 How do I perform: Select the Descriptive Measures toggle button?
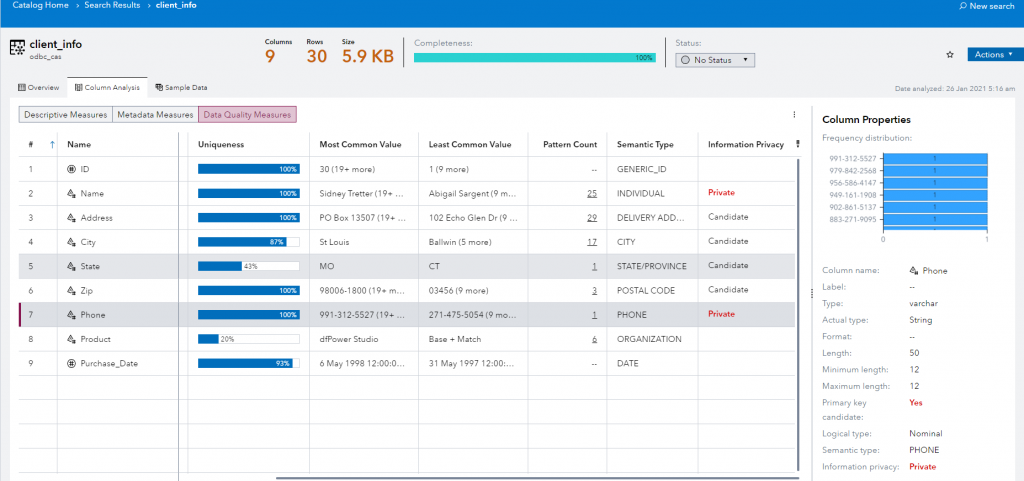(x=66, y=115)
